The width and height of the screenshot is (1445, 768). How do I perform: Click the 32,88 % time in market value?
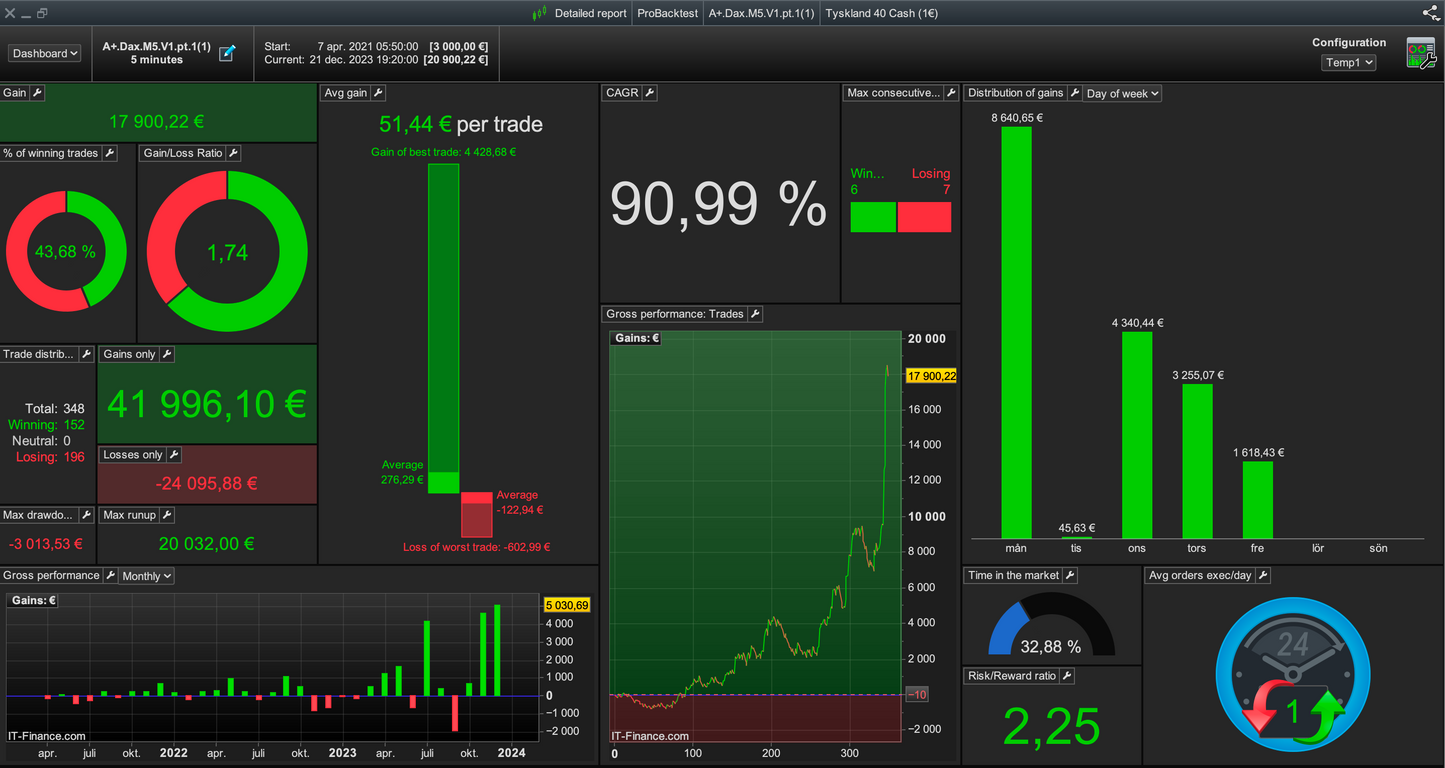click(x=1051, y=647)
